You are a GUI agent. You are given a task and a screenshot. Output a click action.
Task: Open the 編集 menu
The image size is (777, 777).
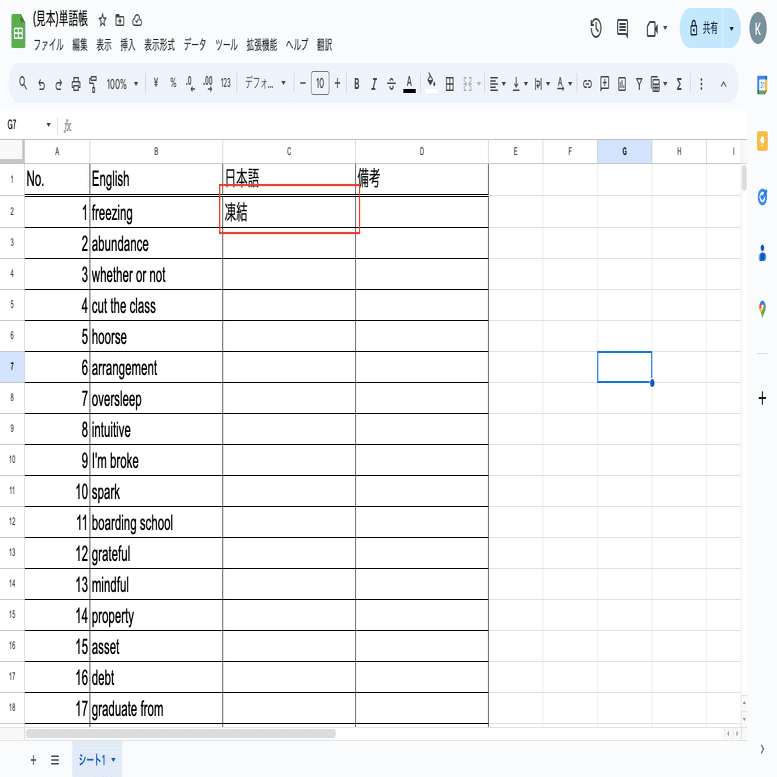(80, 45)
